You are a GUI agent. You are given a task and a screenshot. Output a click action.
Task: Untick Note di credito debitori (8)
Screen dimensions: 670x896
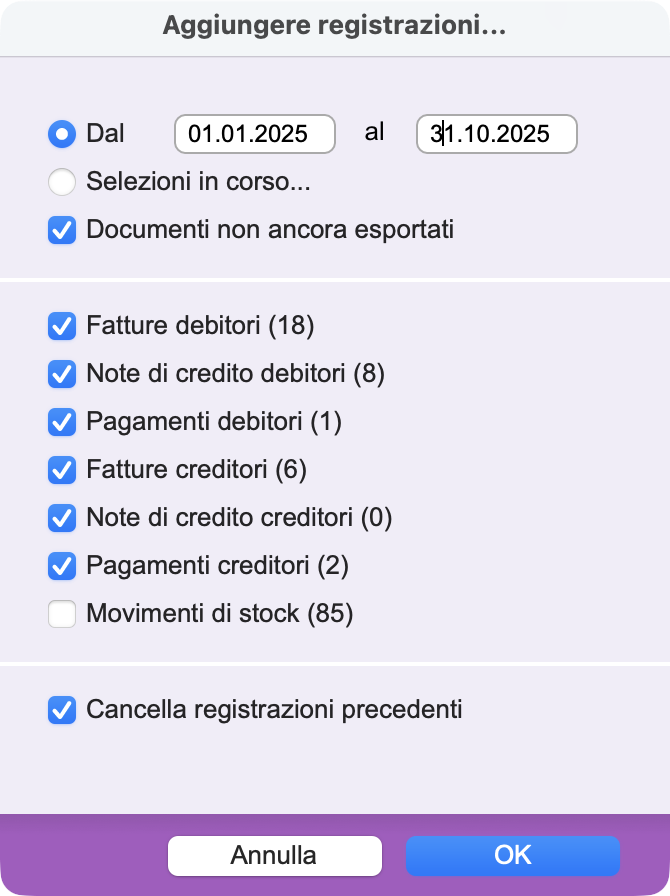[62, 374]
